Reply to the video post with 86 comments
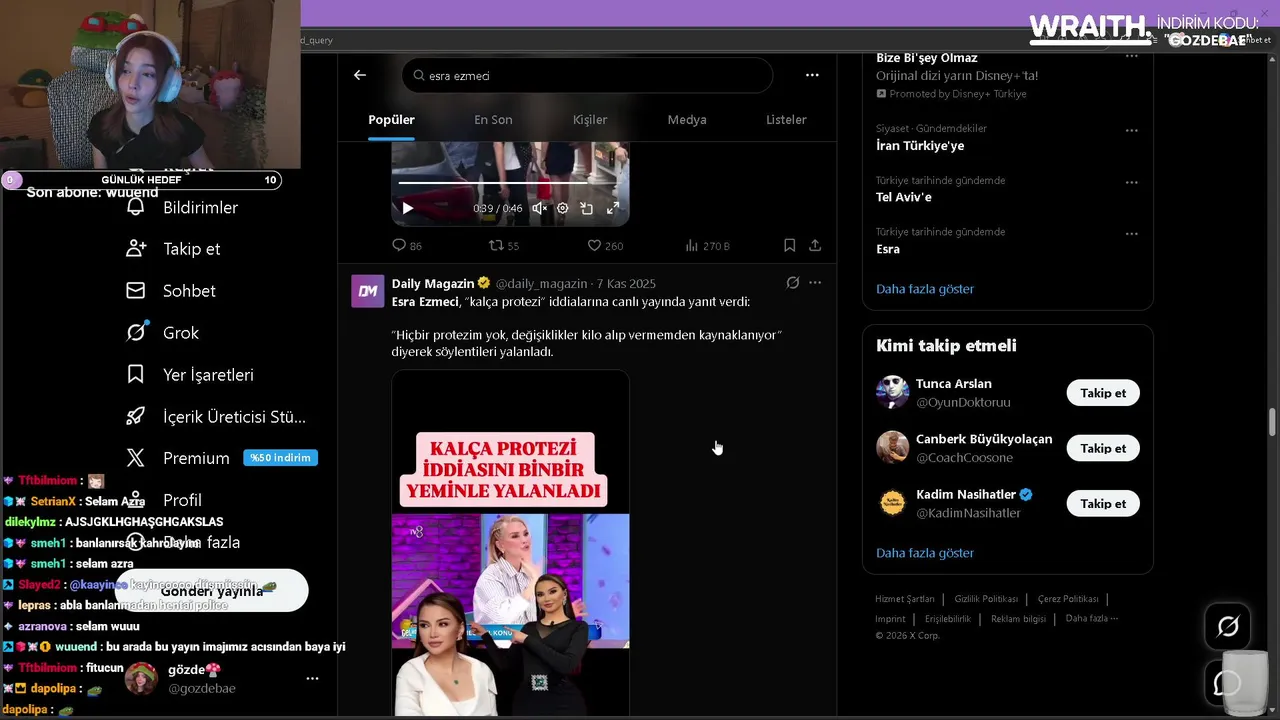 click(406, 245)
